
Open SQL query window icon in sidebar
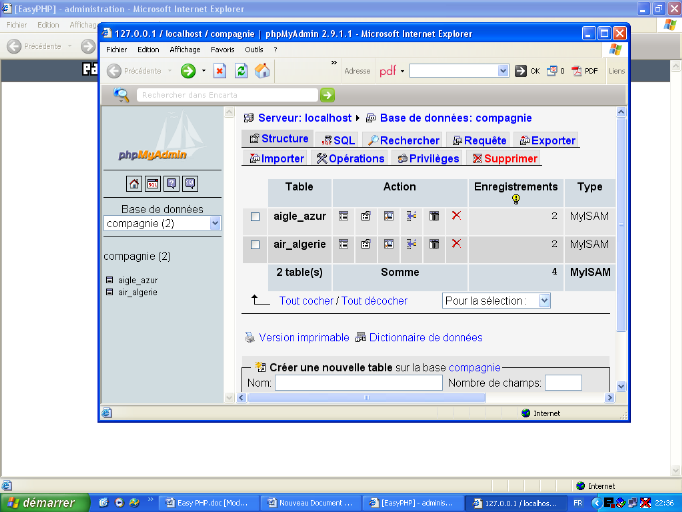[153, 184]
